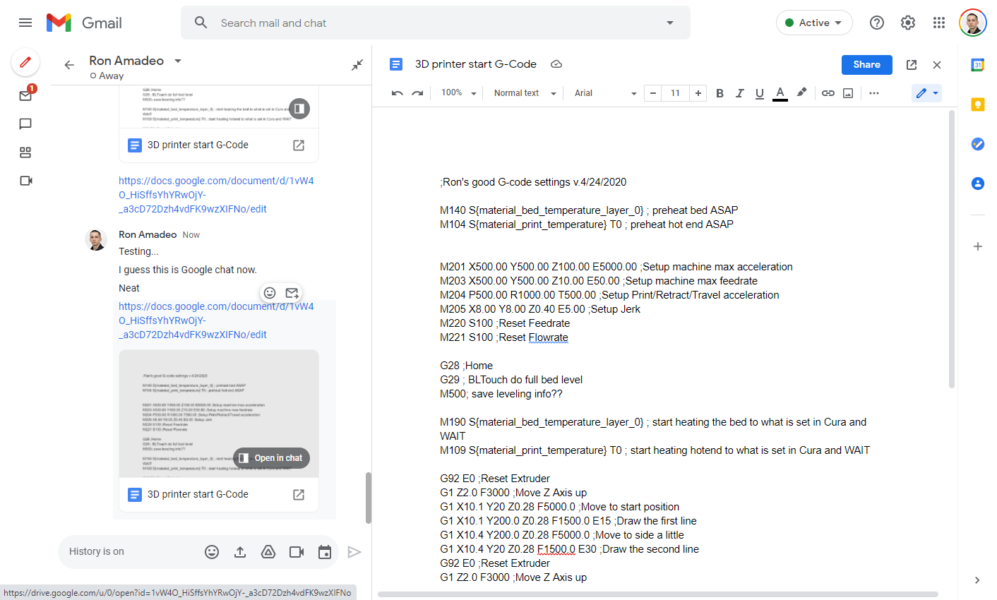This screenshot has height=600, width=997.
Task: Close the document side panel
Action: click(x=937, y=65)
